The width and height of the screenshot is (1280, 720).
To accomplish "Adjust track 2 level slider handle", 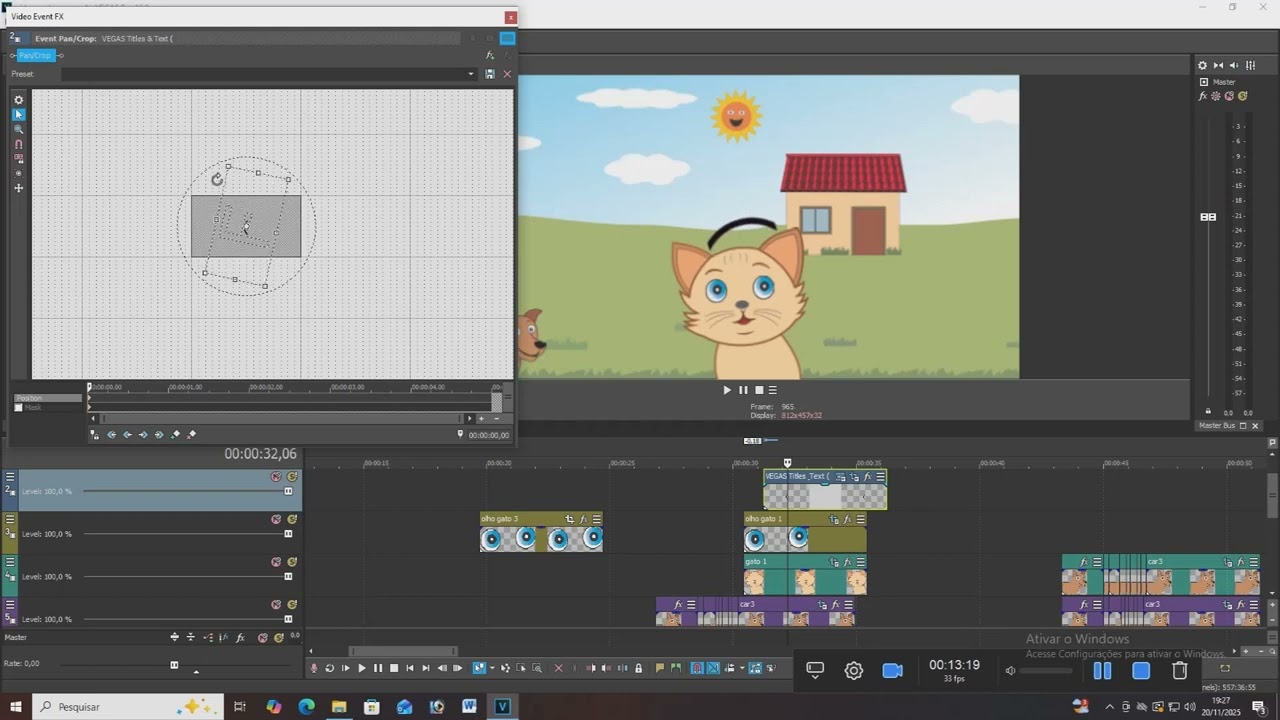I will click(288, 491).
